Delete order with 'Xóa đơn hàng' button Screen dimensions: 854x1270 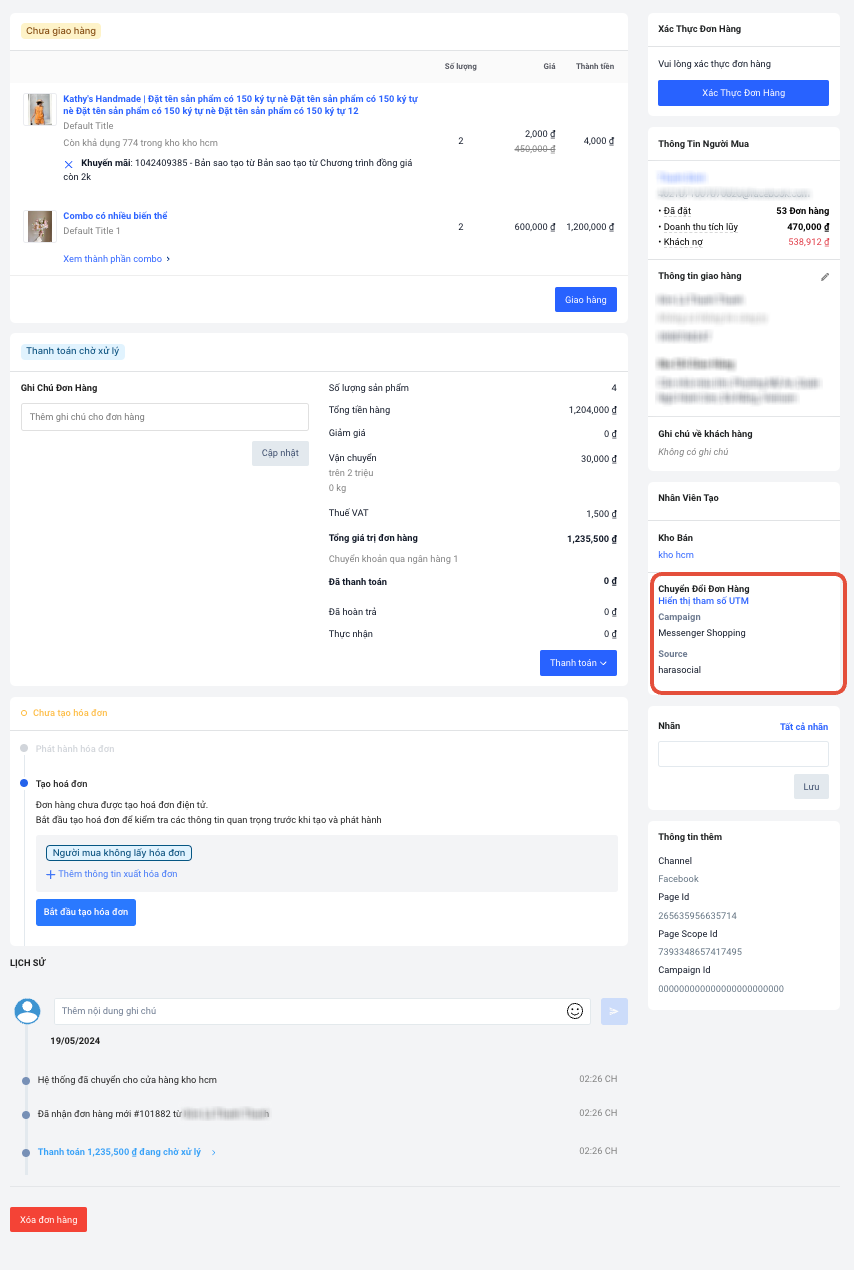click(48, 1220)
